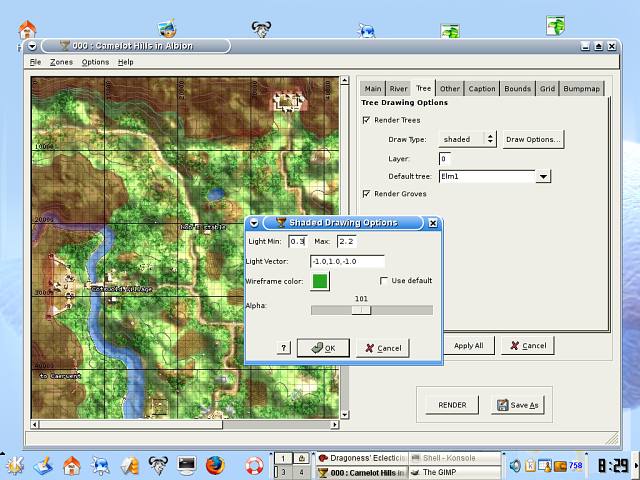Click the question mark help button

(284, 348)
